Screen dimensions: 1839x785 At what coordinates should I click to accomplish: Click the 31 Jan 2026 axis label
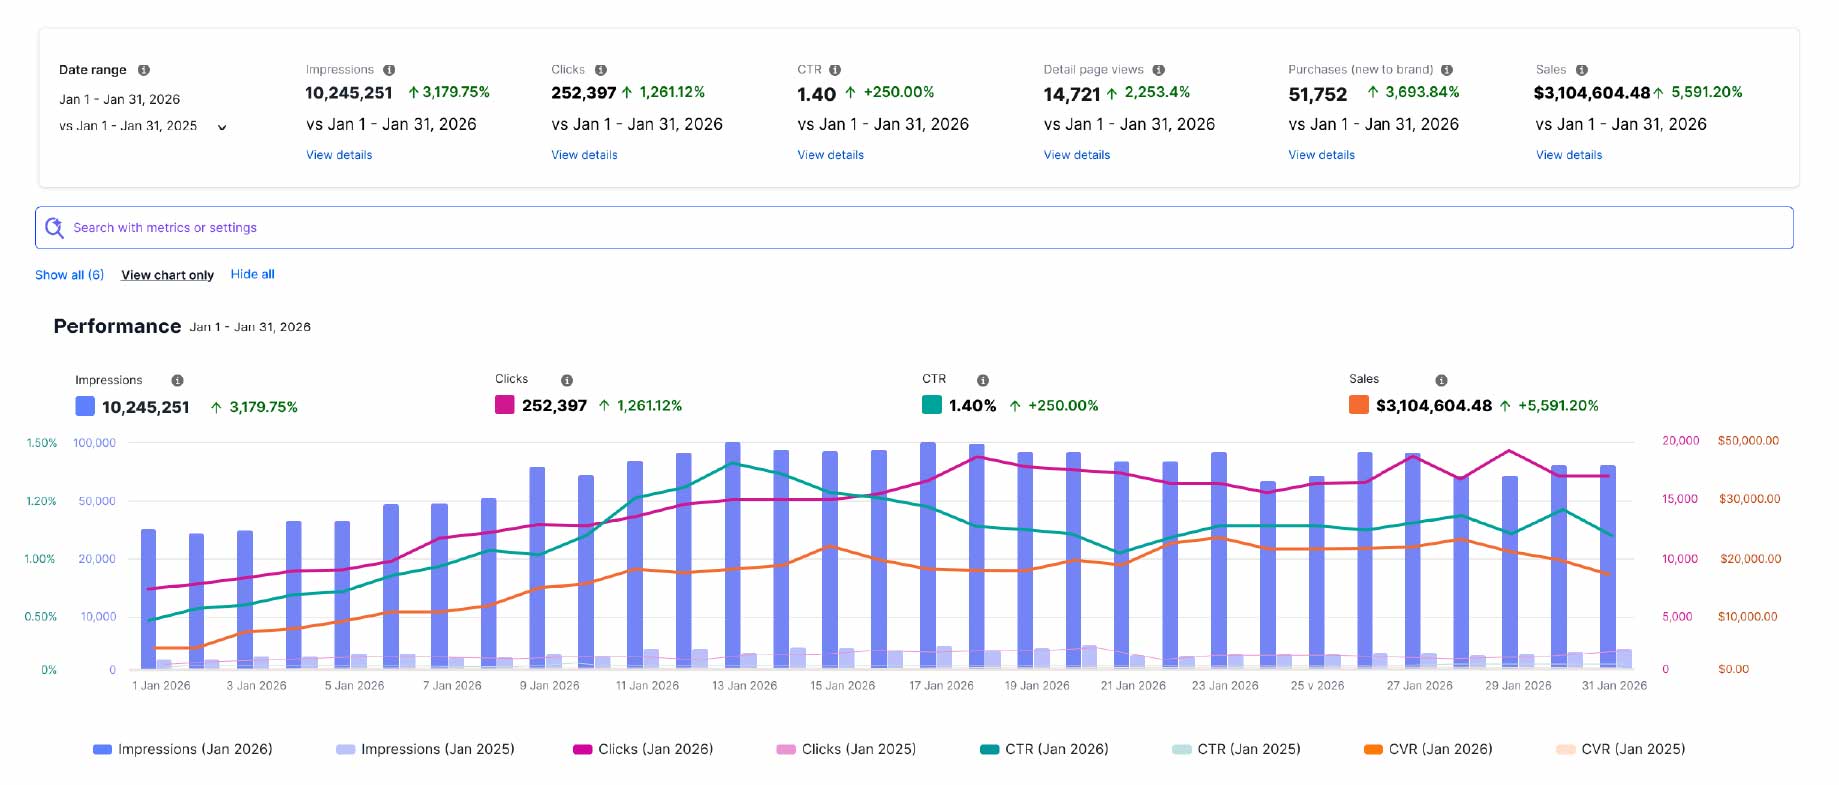pos(1614,686)
